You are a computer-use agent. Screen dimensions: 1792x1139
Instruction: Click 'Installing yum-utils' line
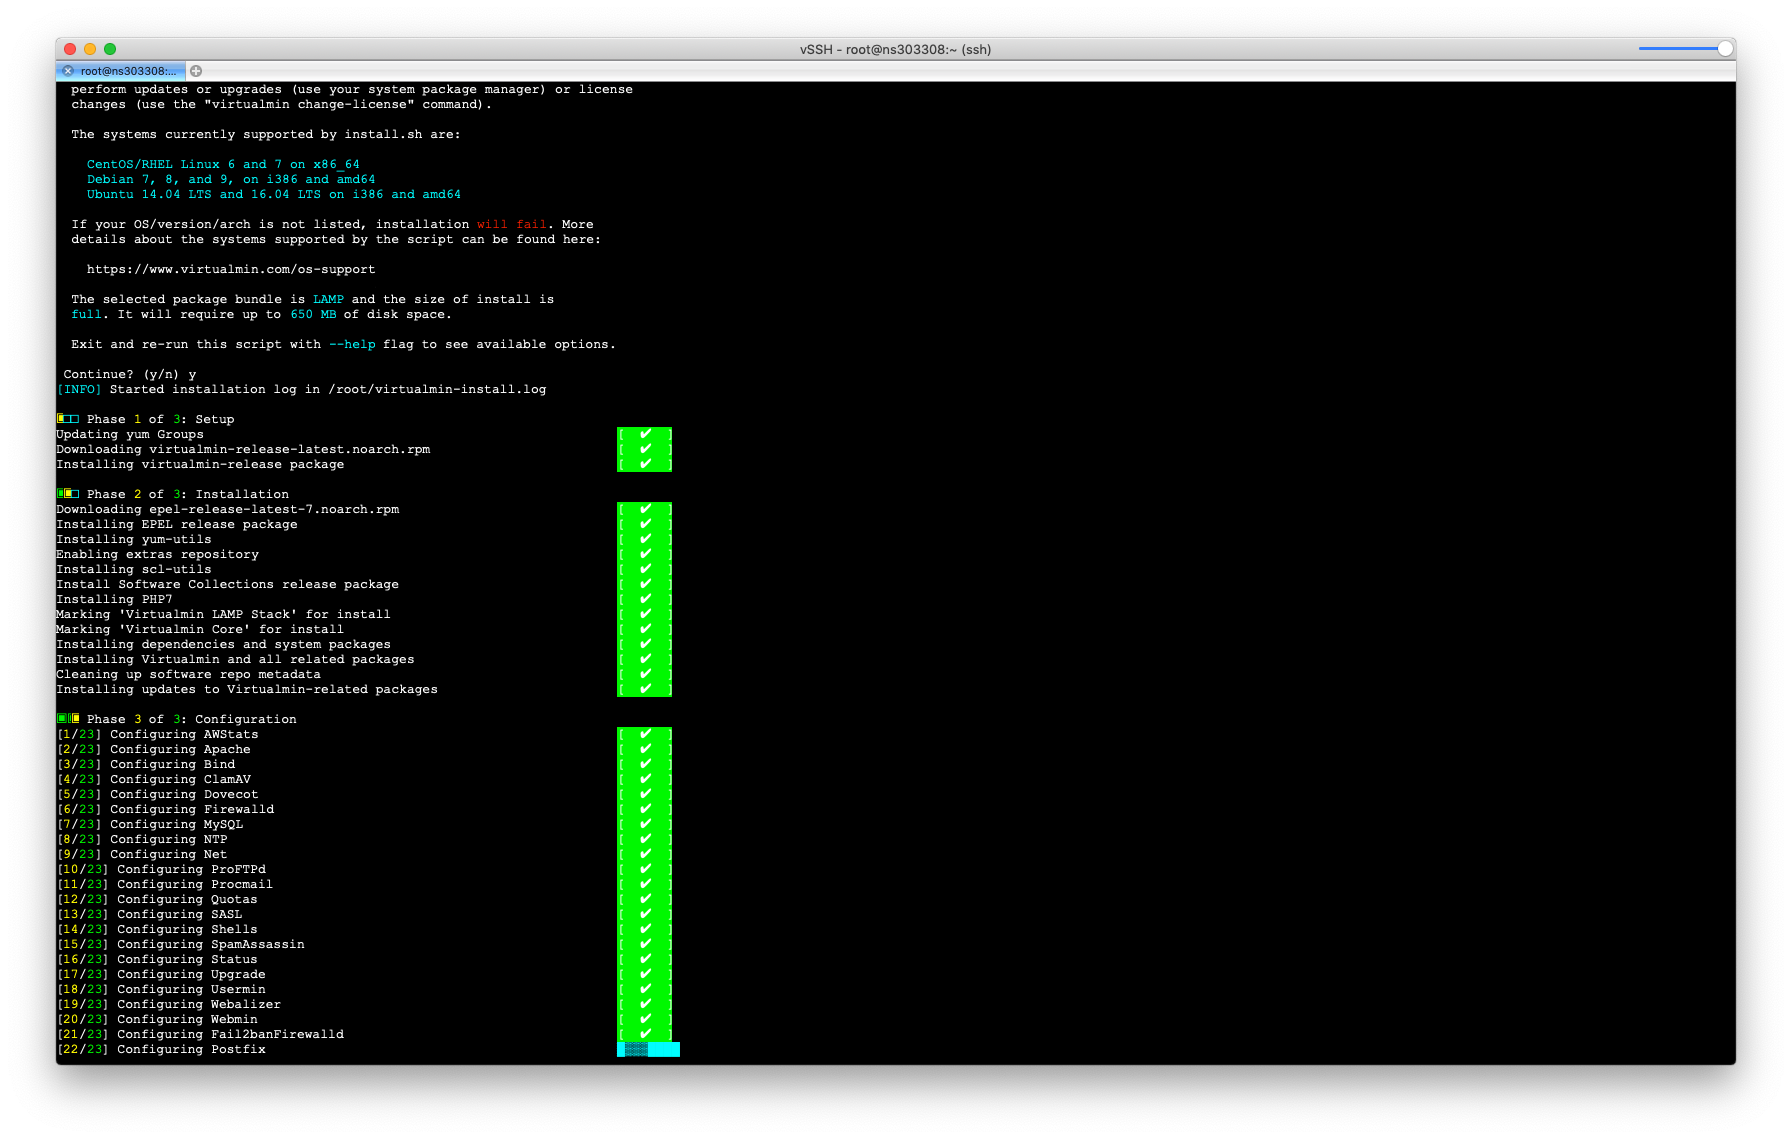[x=134, y=539]
